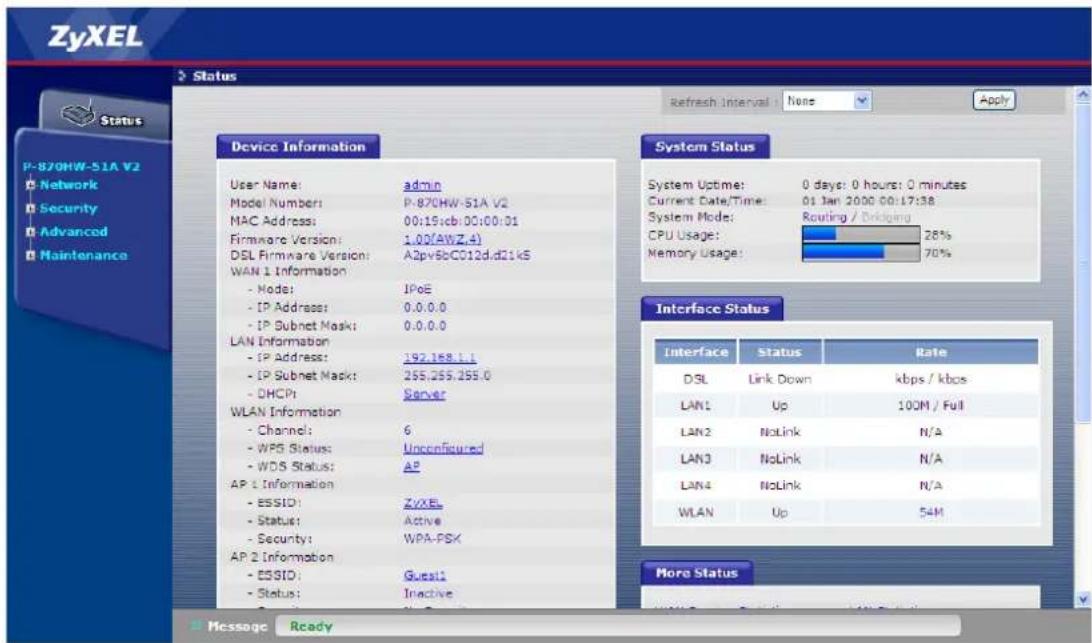Click the LAN4 interface row label
1092x643 pixels.
coord(696,486)
